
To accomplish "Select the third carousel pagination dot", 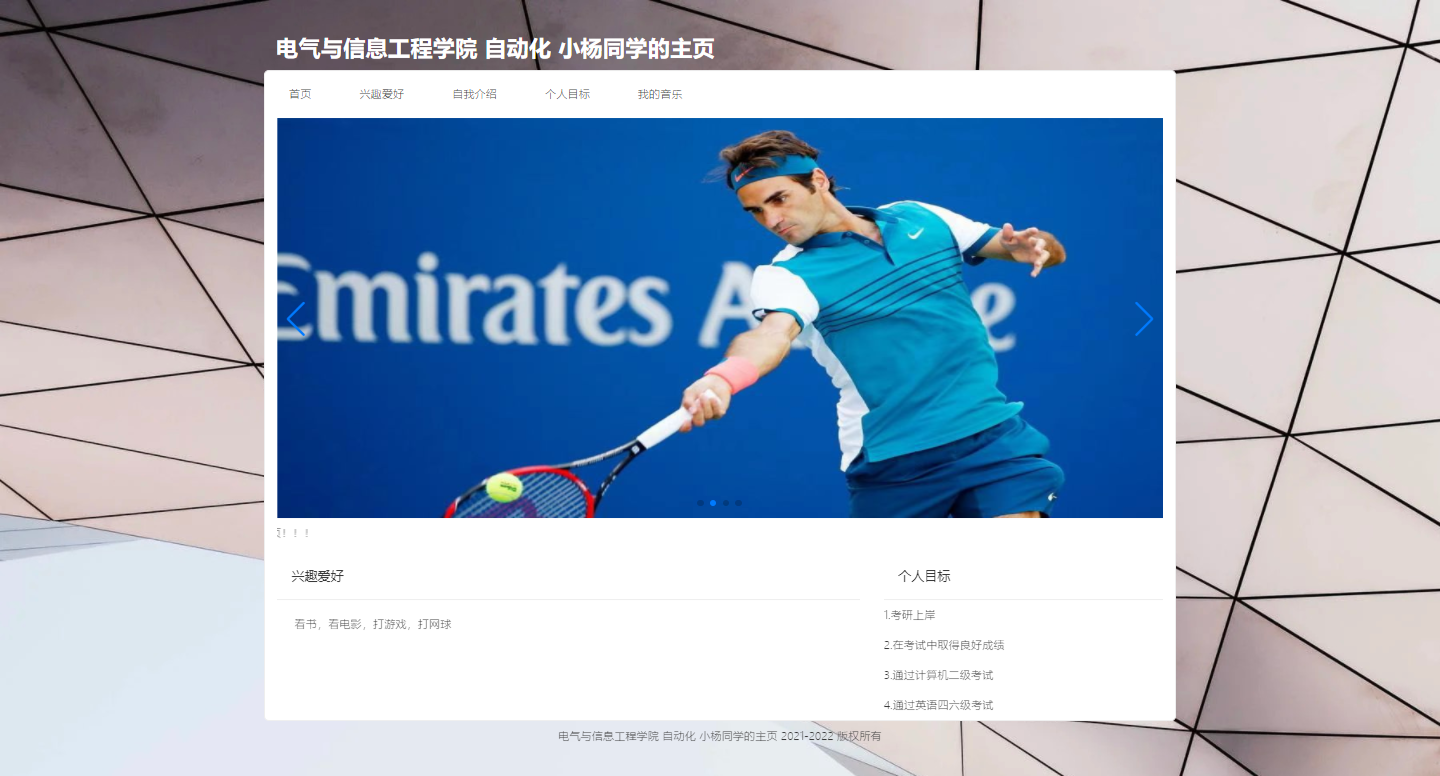I will click(726, 503).
